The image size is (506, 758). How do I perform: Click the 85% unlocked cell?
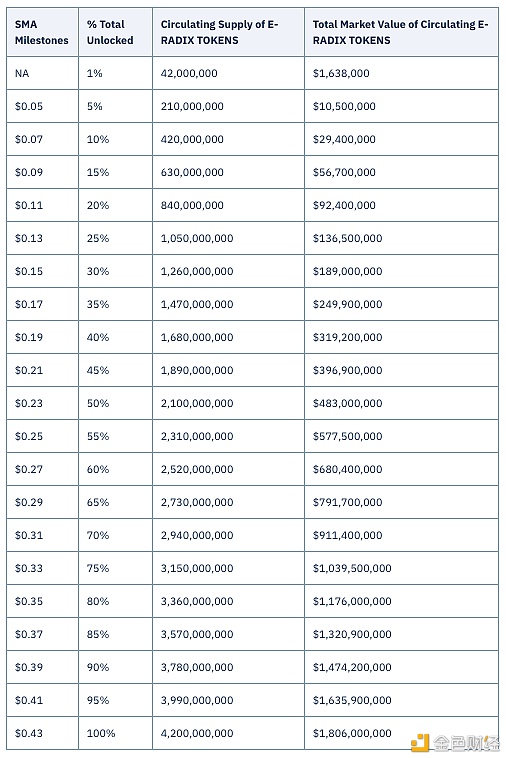(115, 634)
